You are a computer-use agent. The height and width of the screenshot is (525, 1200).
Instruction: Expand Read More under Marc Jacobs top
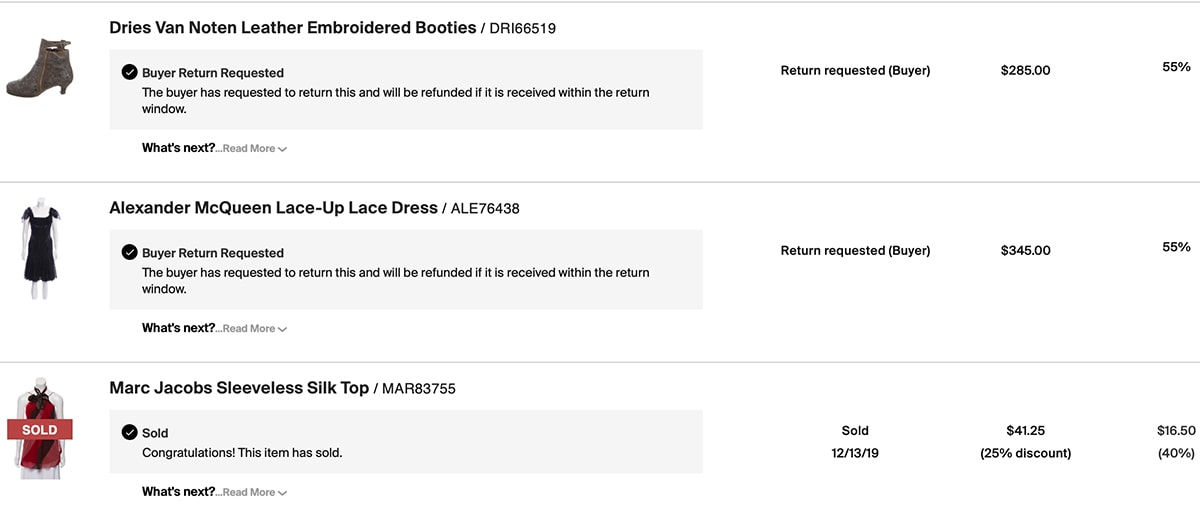[x=254, y=492]
